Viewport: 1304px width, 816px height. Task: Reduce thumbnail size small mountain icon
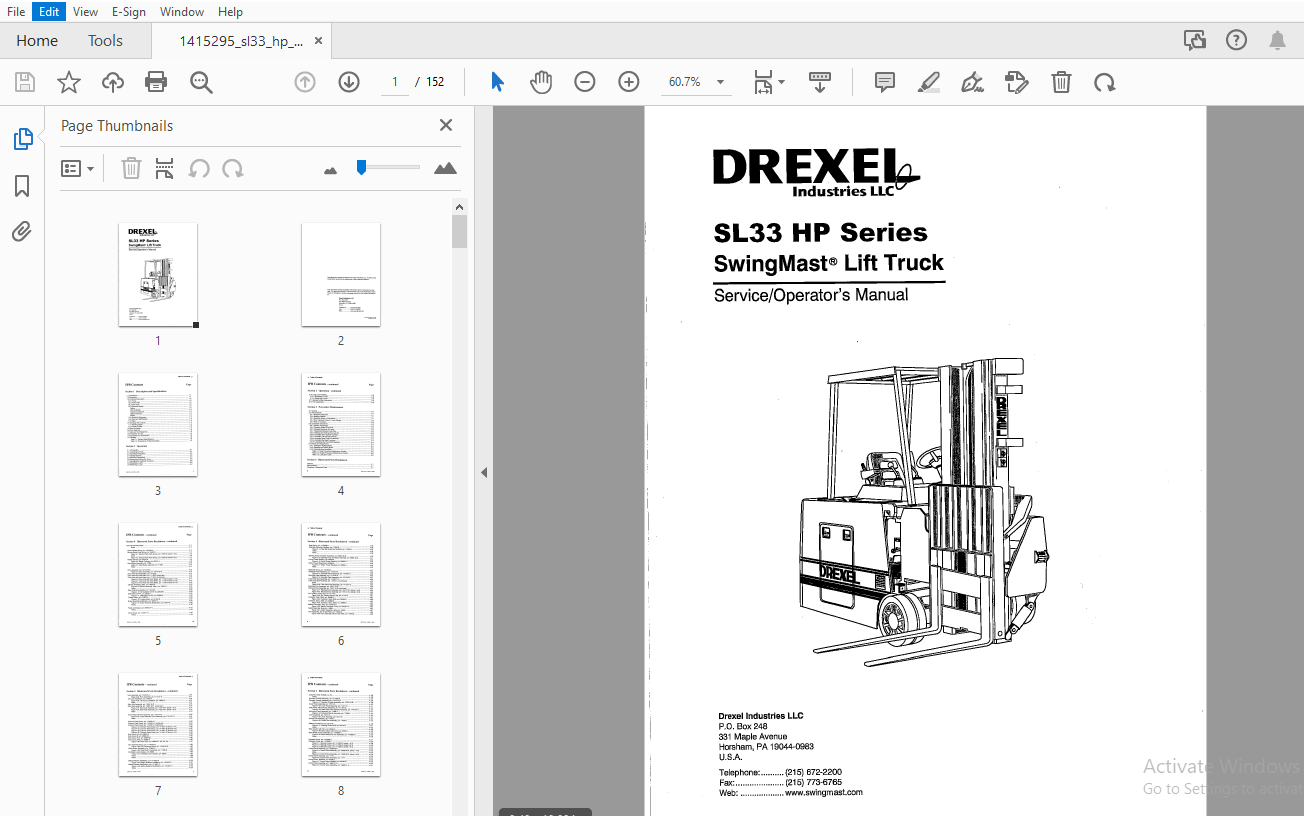[x=331, y=170]
